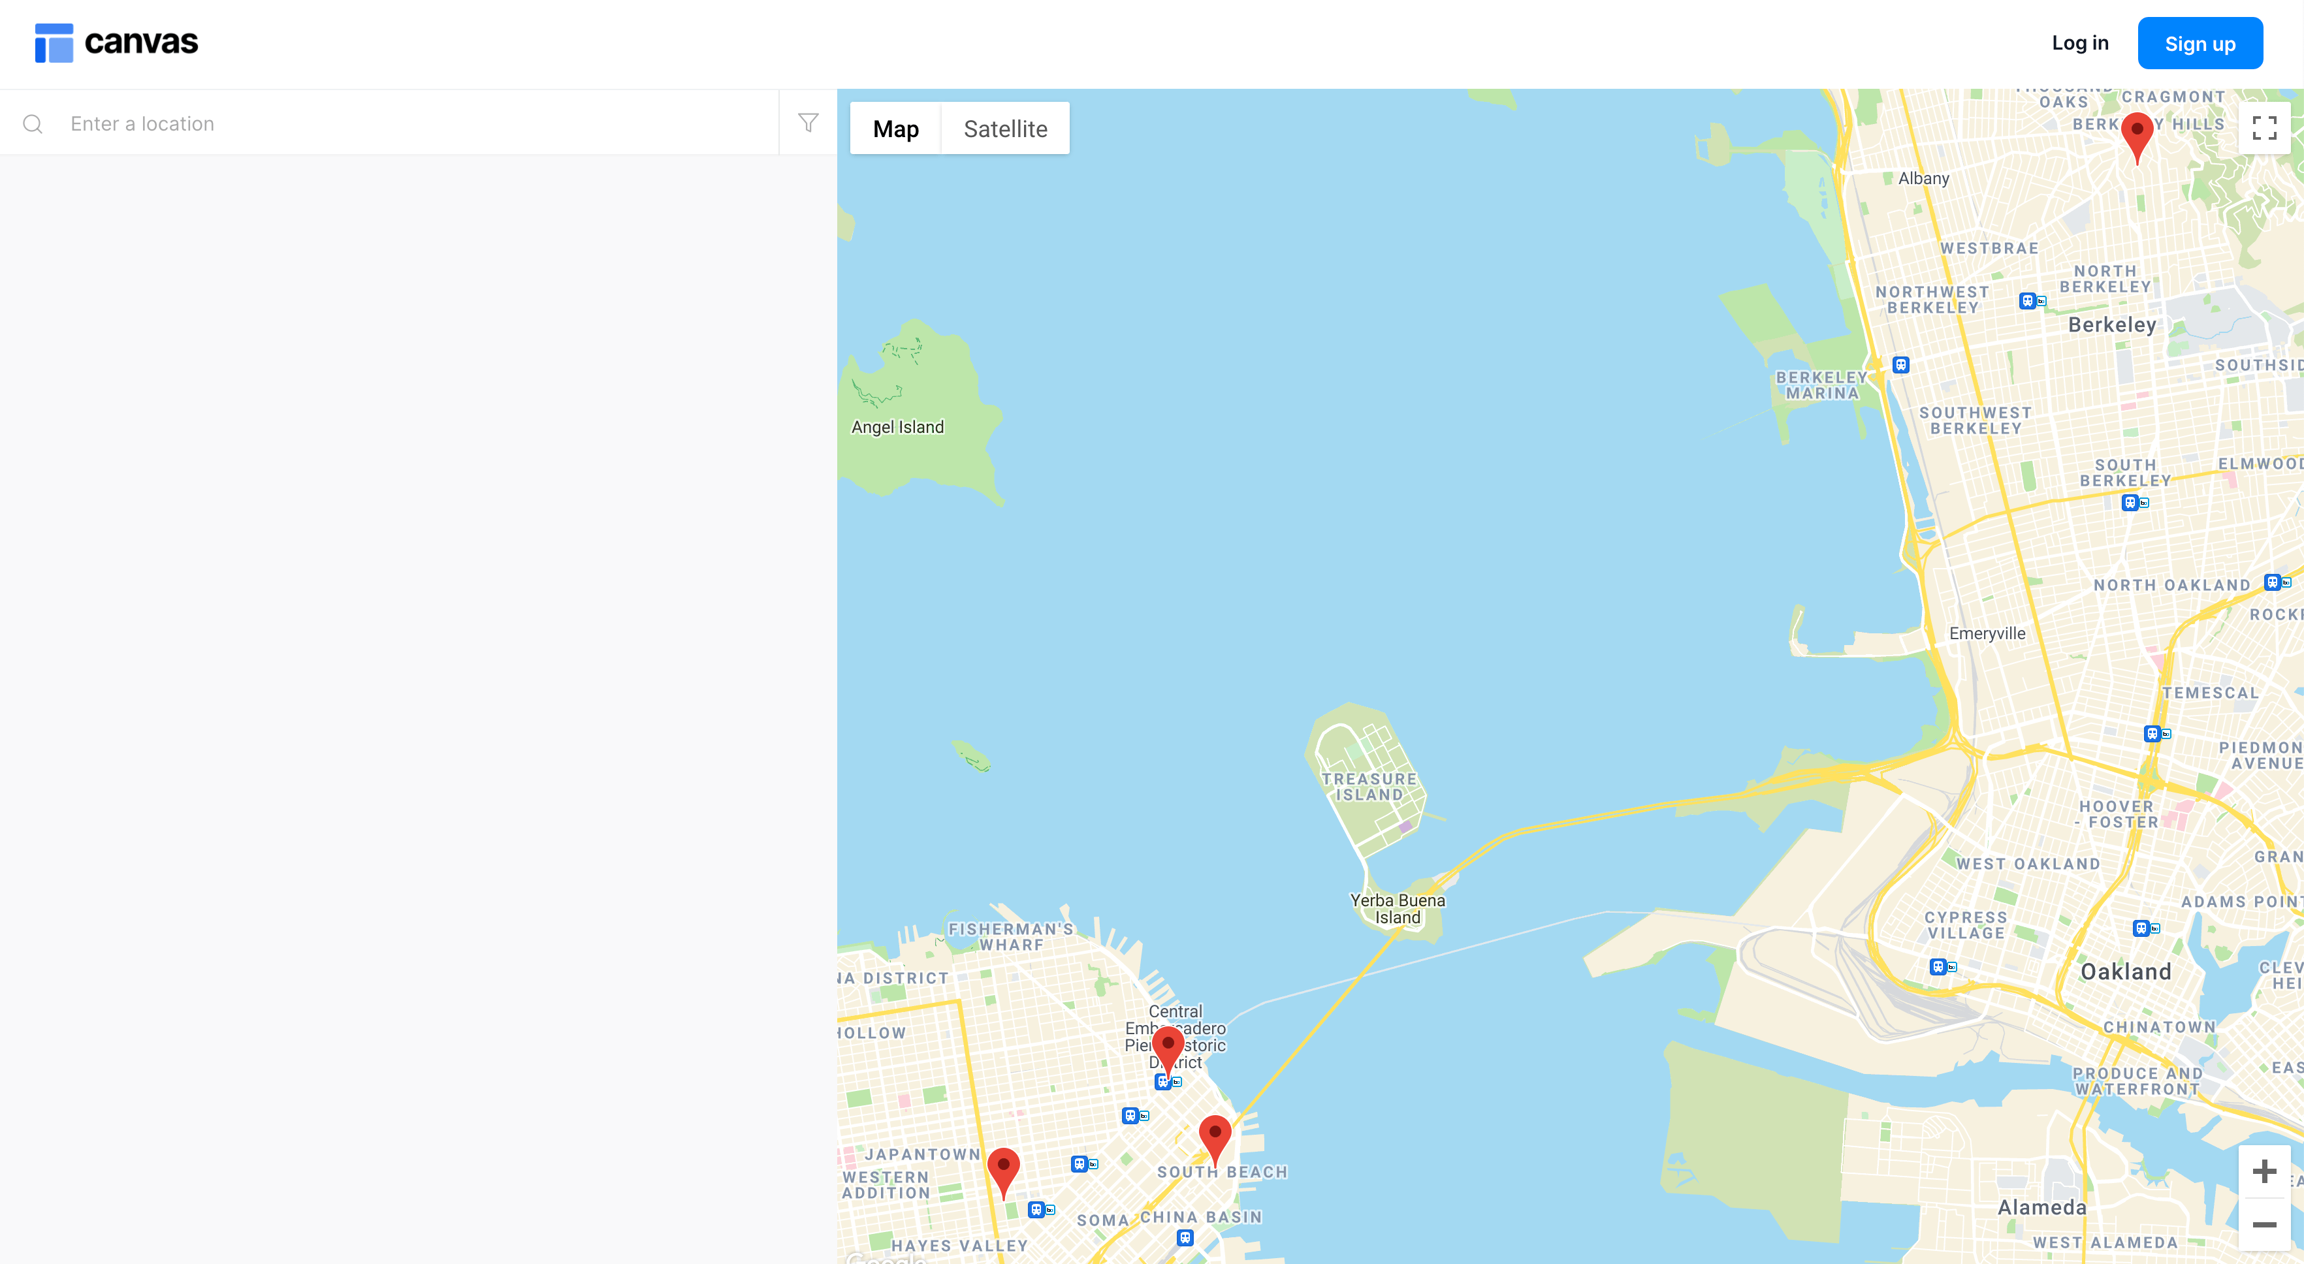Click the canvas logo
2304x1264 pixels.
tap(117, 43)
